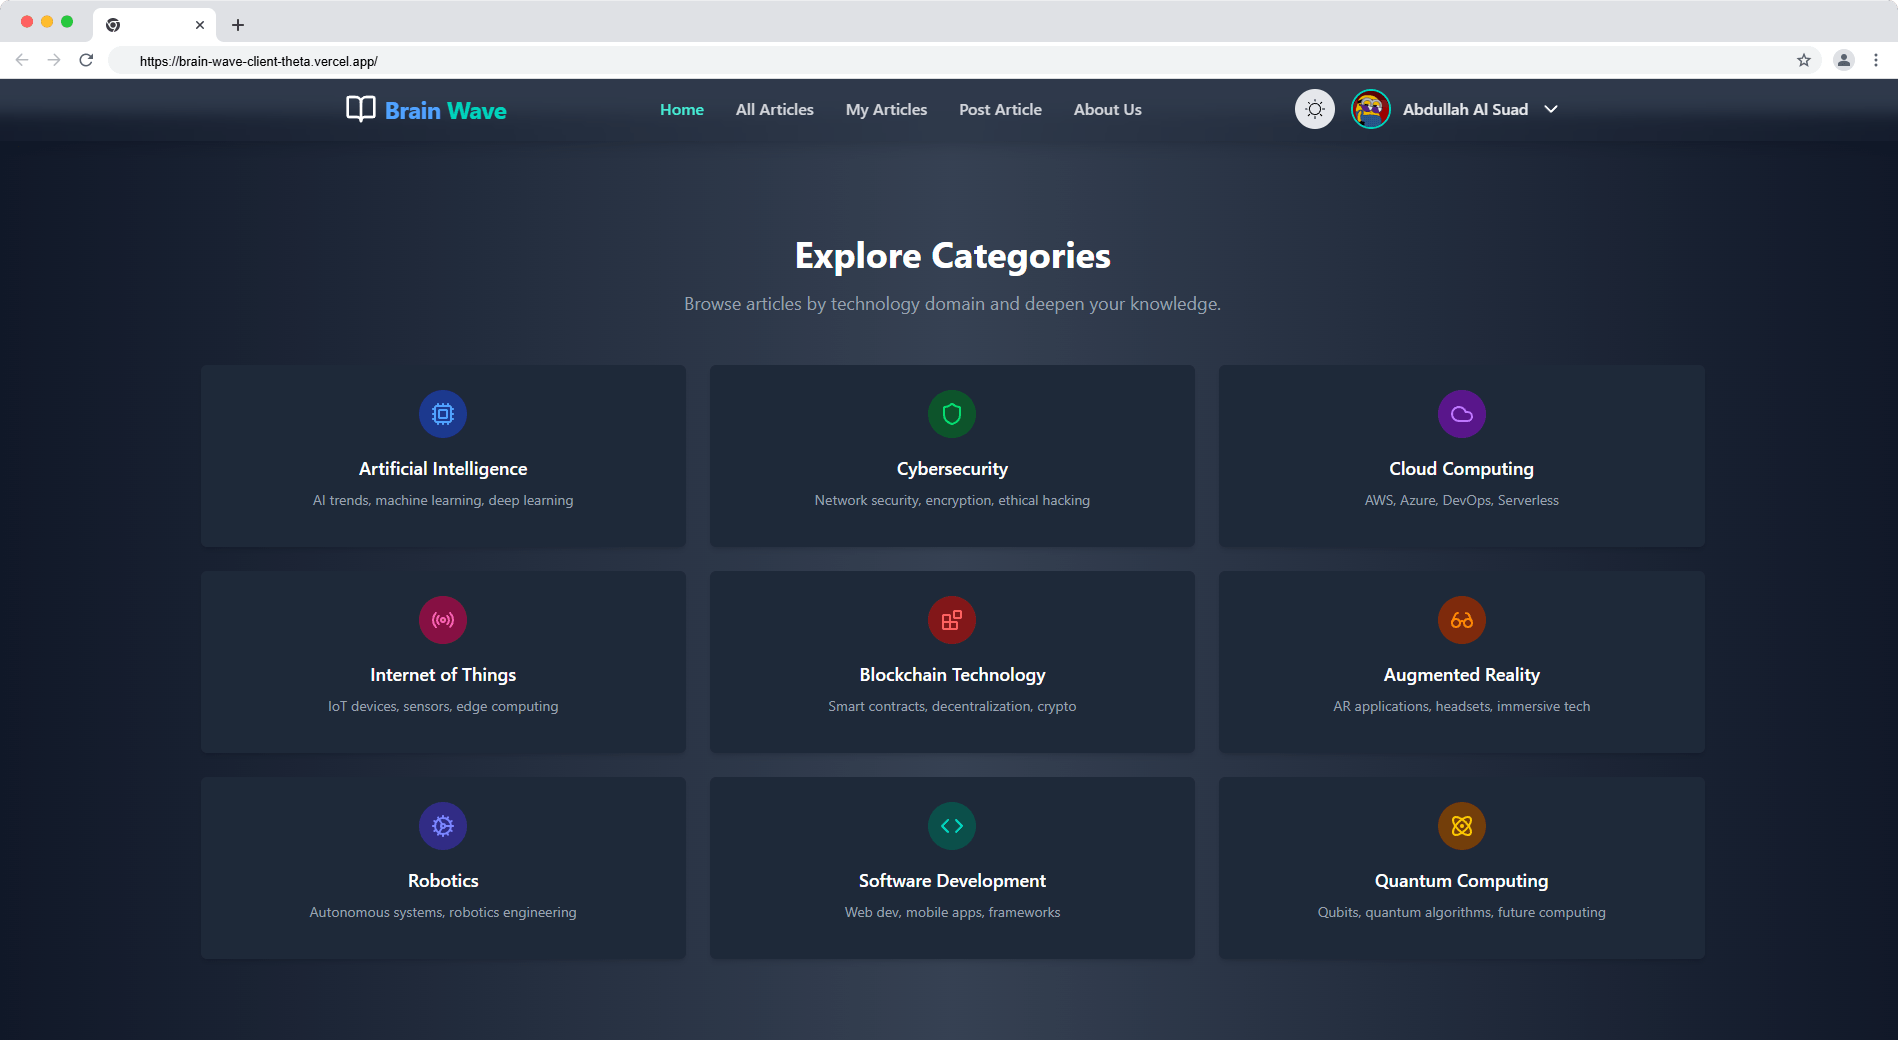1898x1040 pixels.
Task: Click the Brain Wave logo
Action: (426, 110)
